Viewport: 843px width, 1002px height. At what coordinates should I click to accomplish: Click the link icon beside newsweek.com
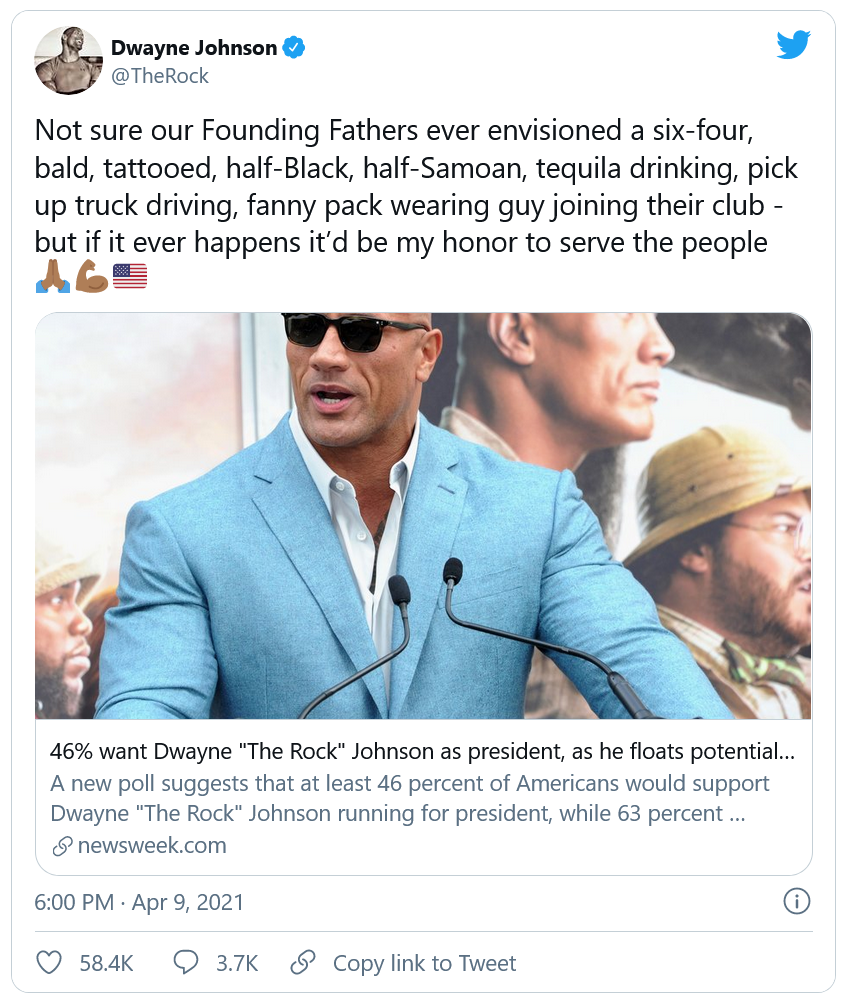point(62,846)
